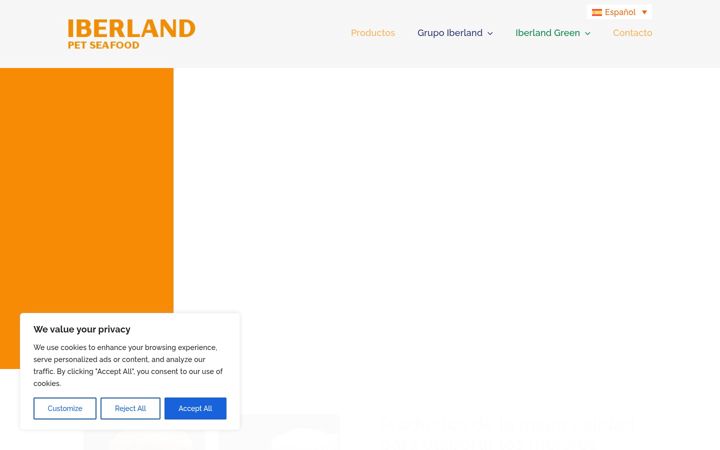Accept all cookies
Viewport: 720px width, 450px height.
(x=195, y=408)
